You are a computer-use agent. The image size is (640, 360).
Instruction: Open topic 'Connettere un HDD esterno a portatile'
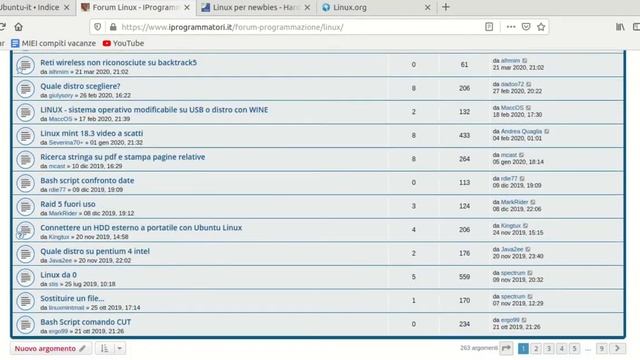pos(141,228)
